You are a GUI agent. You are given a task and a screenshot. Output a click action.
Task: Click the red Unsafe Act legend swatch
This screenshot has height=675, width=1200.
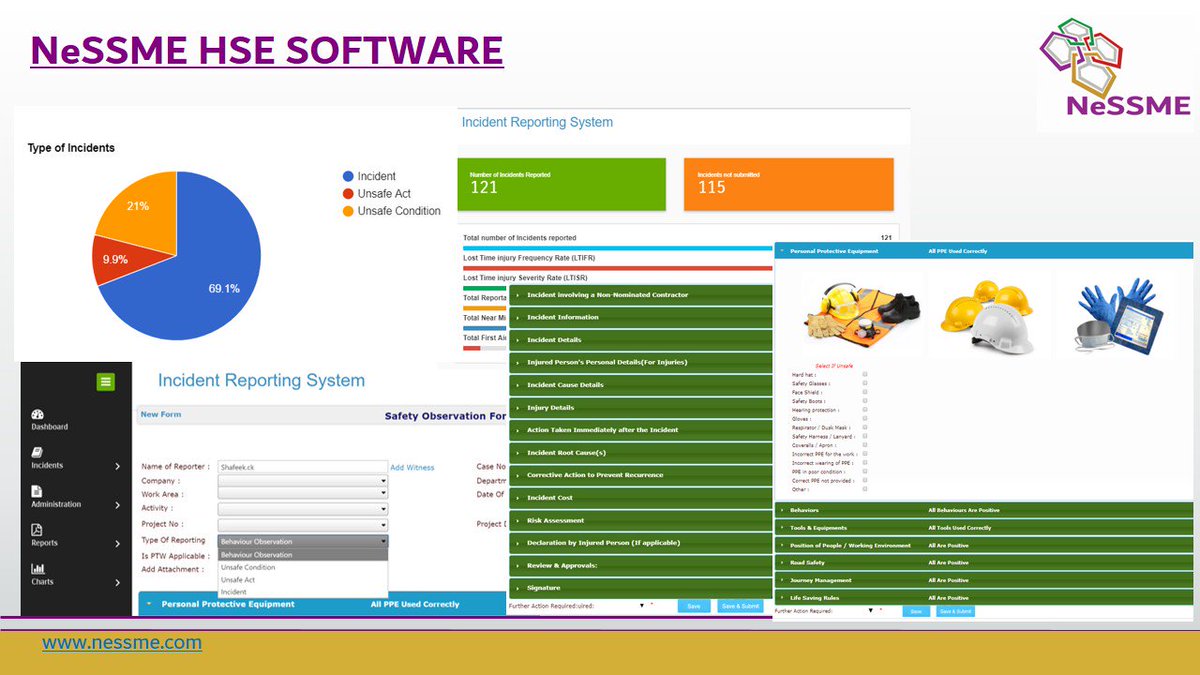(348, 193)
